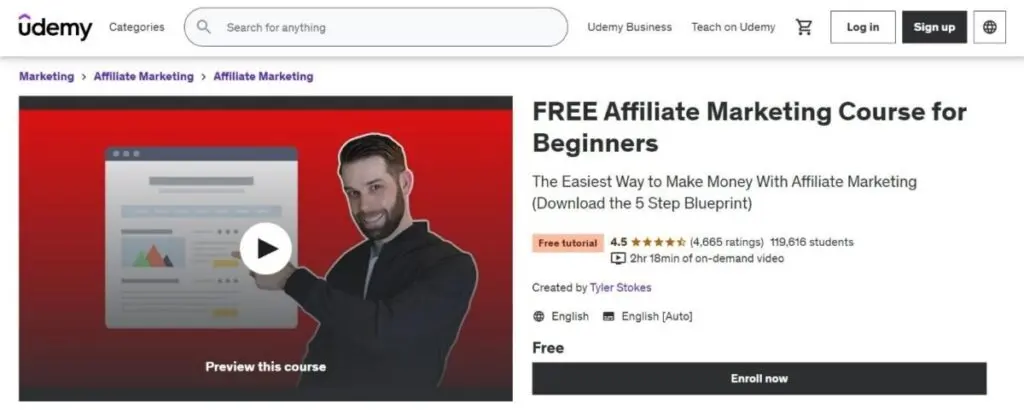The height and width of the screenshot is (410, 1024).
Task: Click the Udemy logo
Action: (x=56, y=27)
